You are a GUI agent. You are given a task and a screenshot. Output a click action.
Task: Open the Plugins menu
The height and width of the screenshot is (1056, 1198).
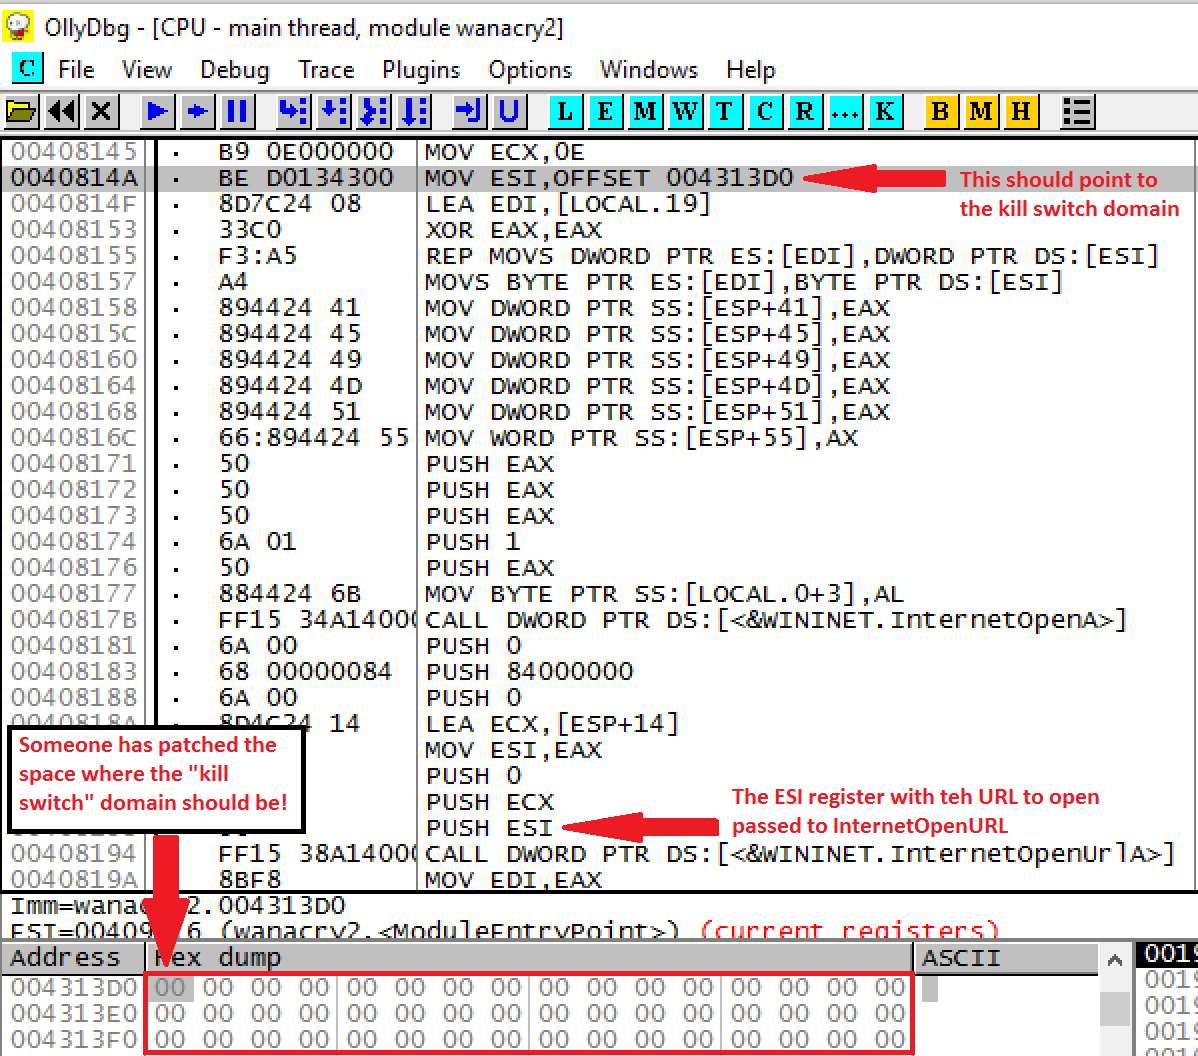pyautogui.click(x=421, y=70)
